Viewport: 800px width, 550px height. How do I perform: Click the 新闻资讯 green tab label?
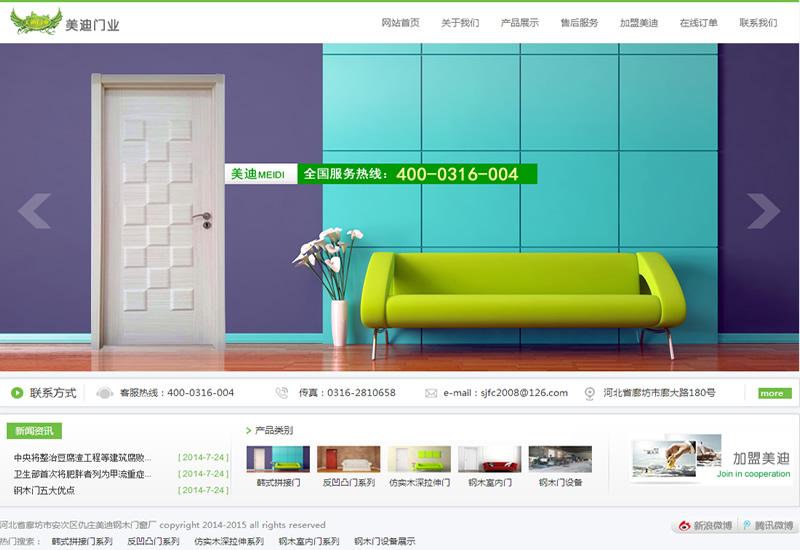tap(34, 431)
